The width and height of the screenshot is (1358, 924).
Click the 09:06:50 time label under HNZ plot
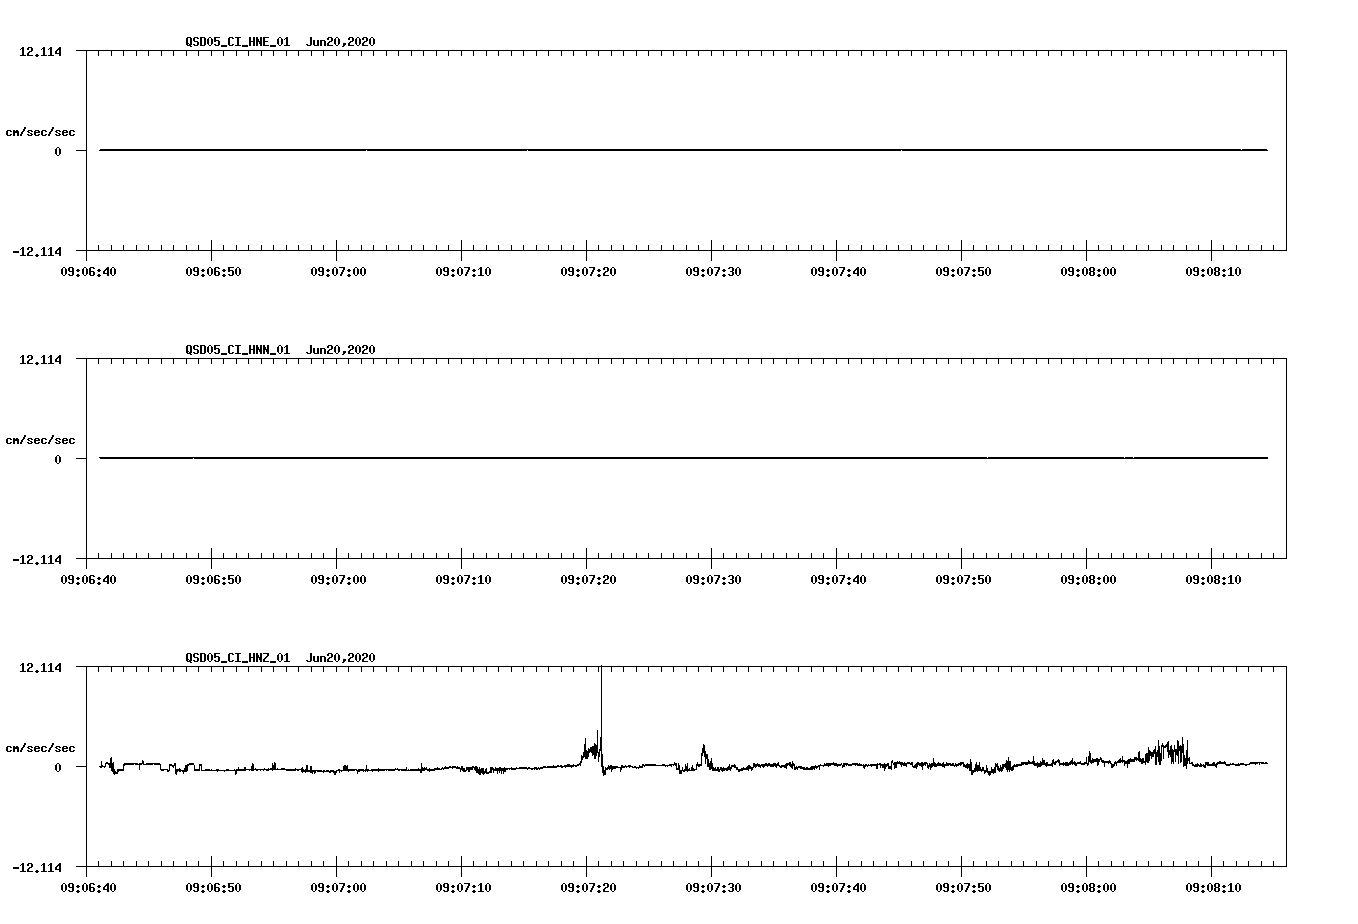(x=213, y=888)
